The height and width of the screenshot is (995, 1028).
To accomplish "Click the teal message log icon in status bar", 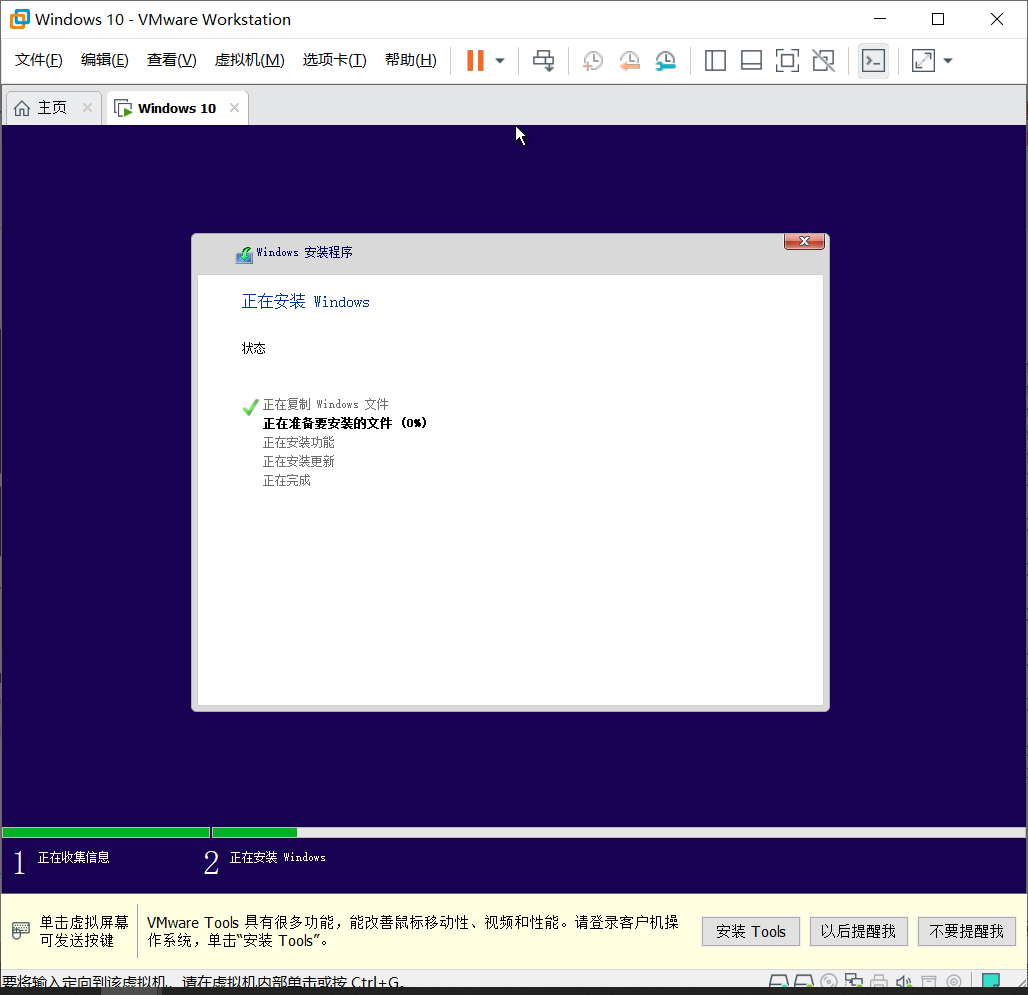I will click(991, 981).
